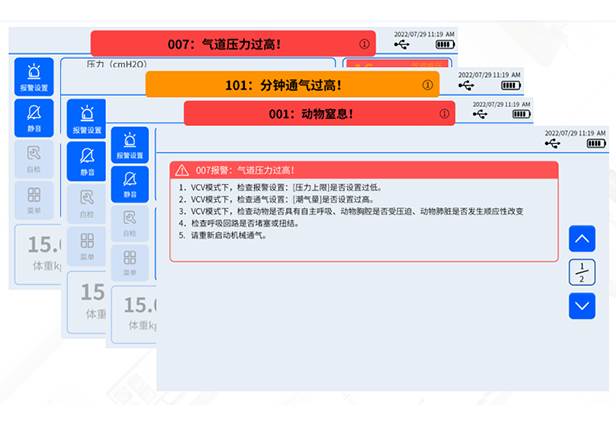The width and height of the screenshot is (616, 424).
Task: Toggle 静音 mute on the backmost screen
Action: [x=34, y=117]
